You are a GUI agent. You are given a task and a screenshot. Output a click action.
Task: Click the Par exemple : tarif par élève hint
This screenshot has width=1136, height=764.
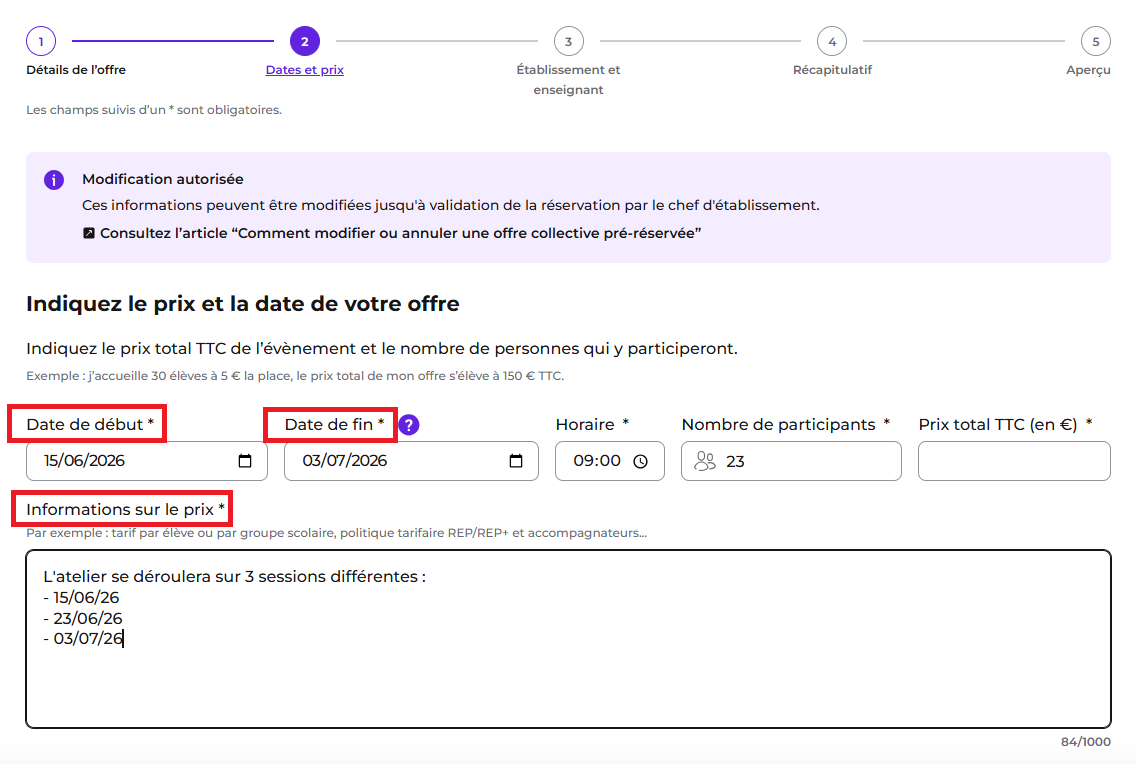[x=336, y=533]
